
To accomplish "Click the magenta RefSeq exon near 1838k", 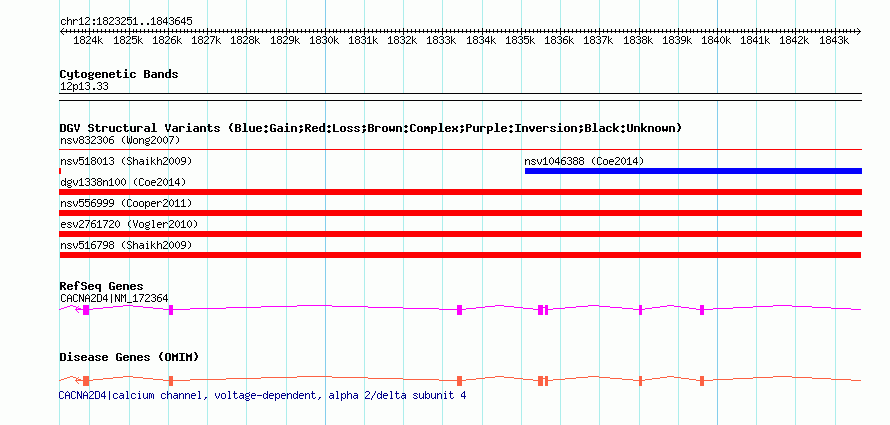I will [x=640, y=310].
